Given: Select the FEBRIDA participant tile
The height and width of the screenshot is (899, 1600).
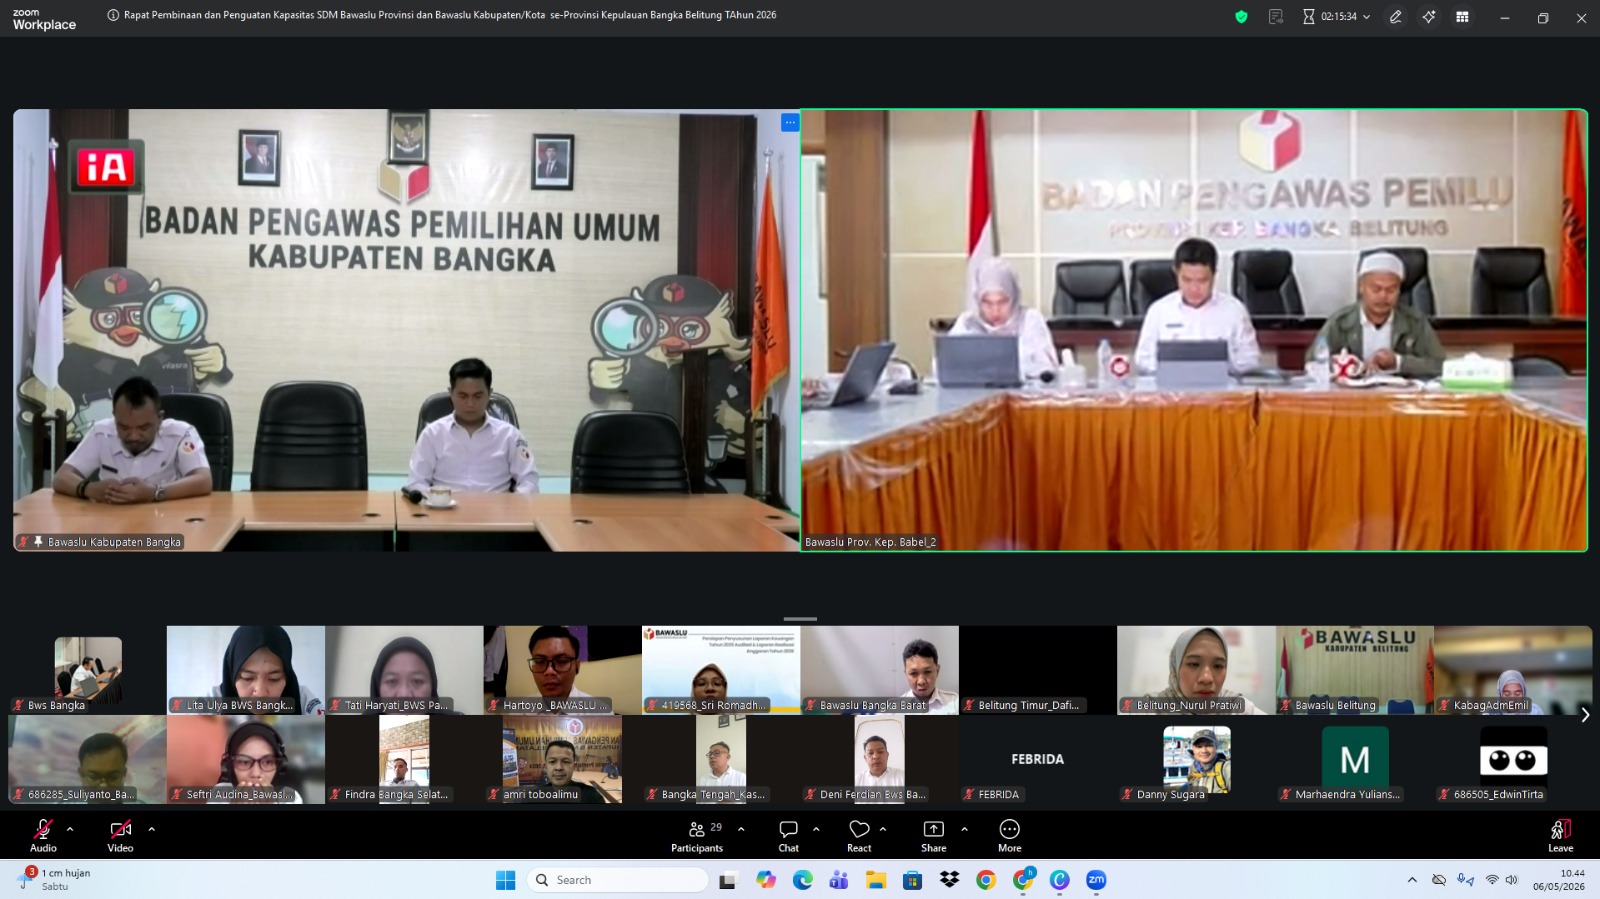Looking at the screenshot, I should (x=1038, y=759).
